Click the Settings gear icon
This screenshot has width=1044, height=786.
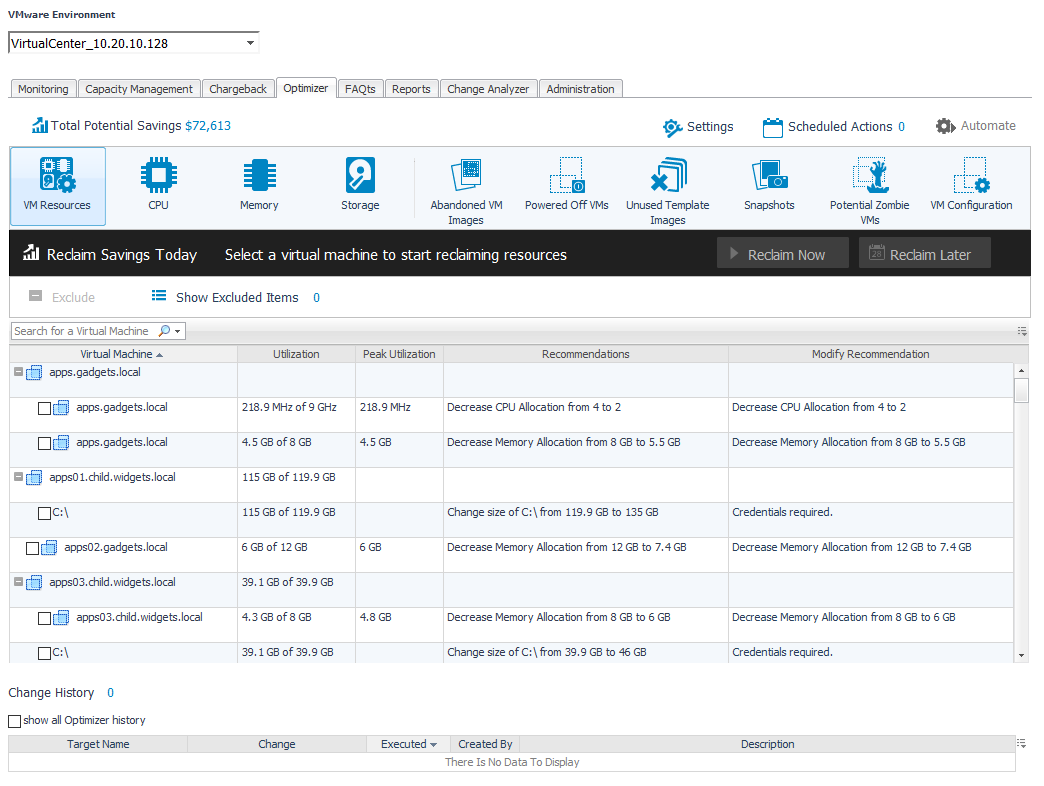pyautogui.click(x=672, y=127)
